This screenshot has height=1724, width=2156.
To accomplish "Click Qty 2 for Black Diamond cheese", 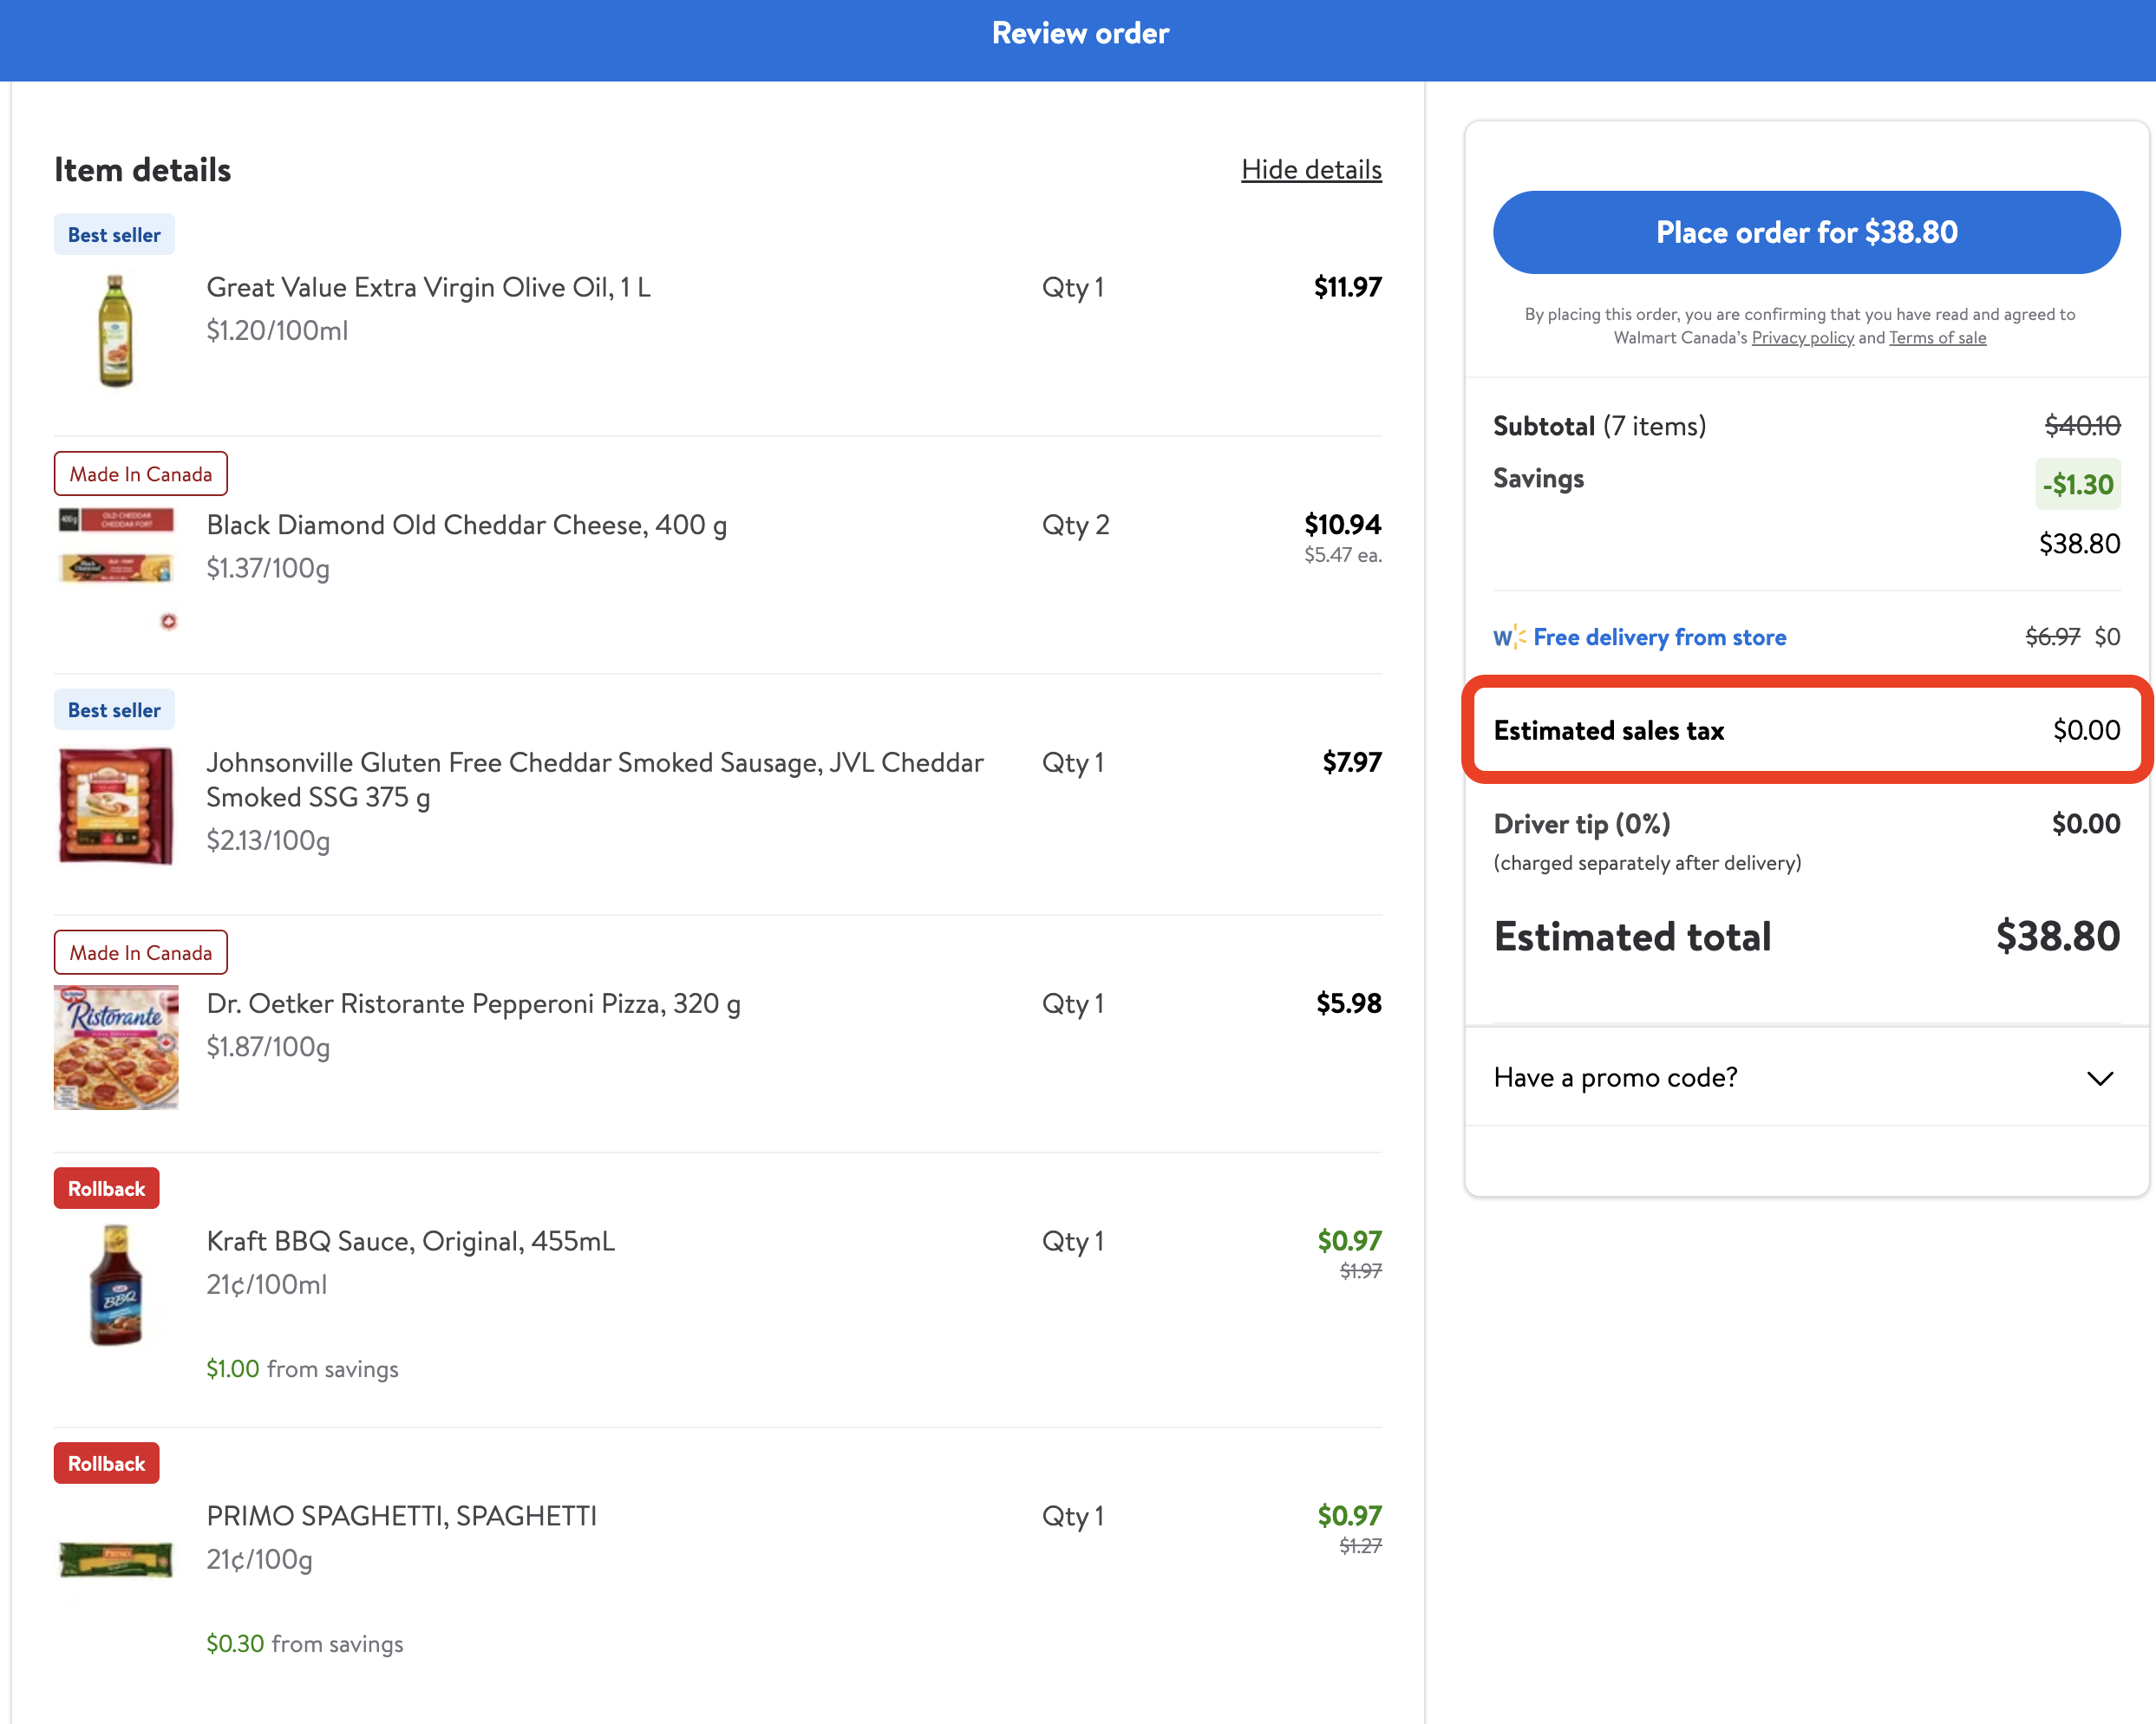I will point(1075,525).
